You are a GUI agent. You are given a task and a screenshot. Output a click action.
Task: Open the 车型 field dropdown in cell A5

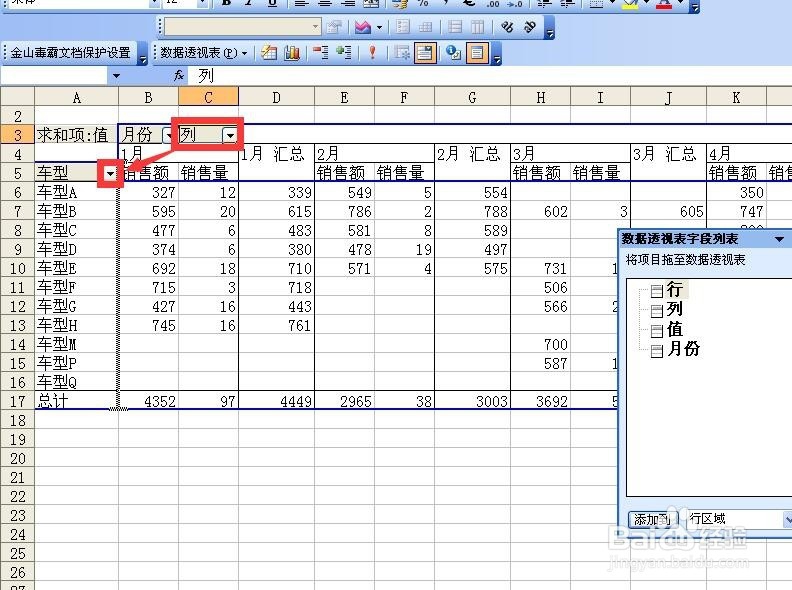click(110, 174)
